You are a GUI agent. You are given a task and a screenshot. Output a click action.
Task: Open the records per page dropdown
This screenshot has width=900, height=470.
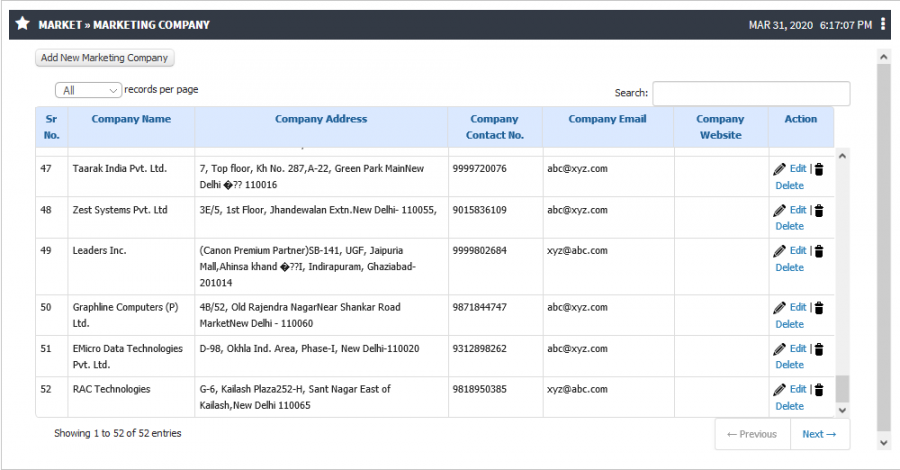88,90
